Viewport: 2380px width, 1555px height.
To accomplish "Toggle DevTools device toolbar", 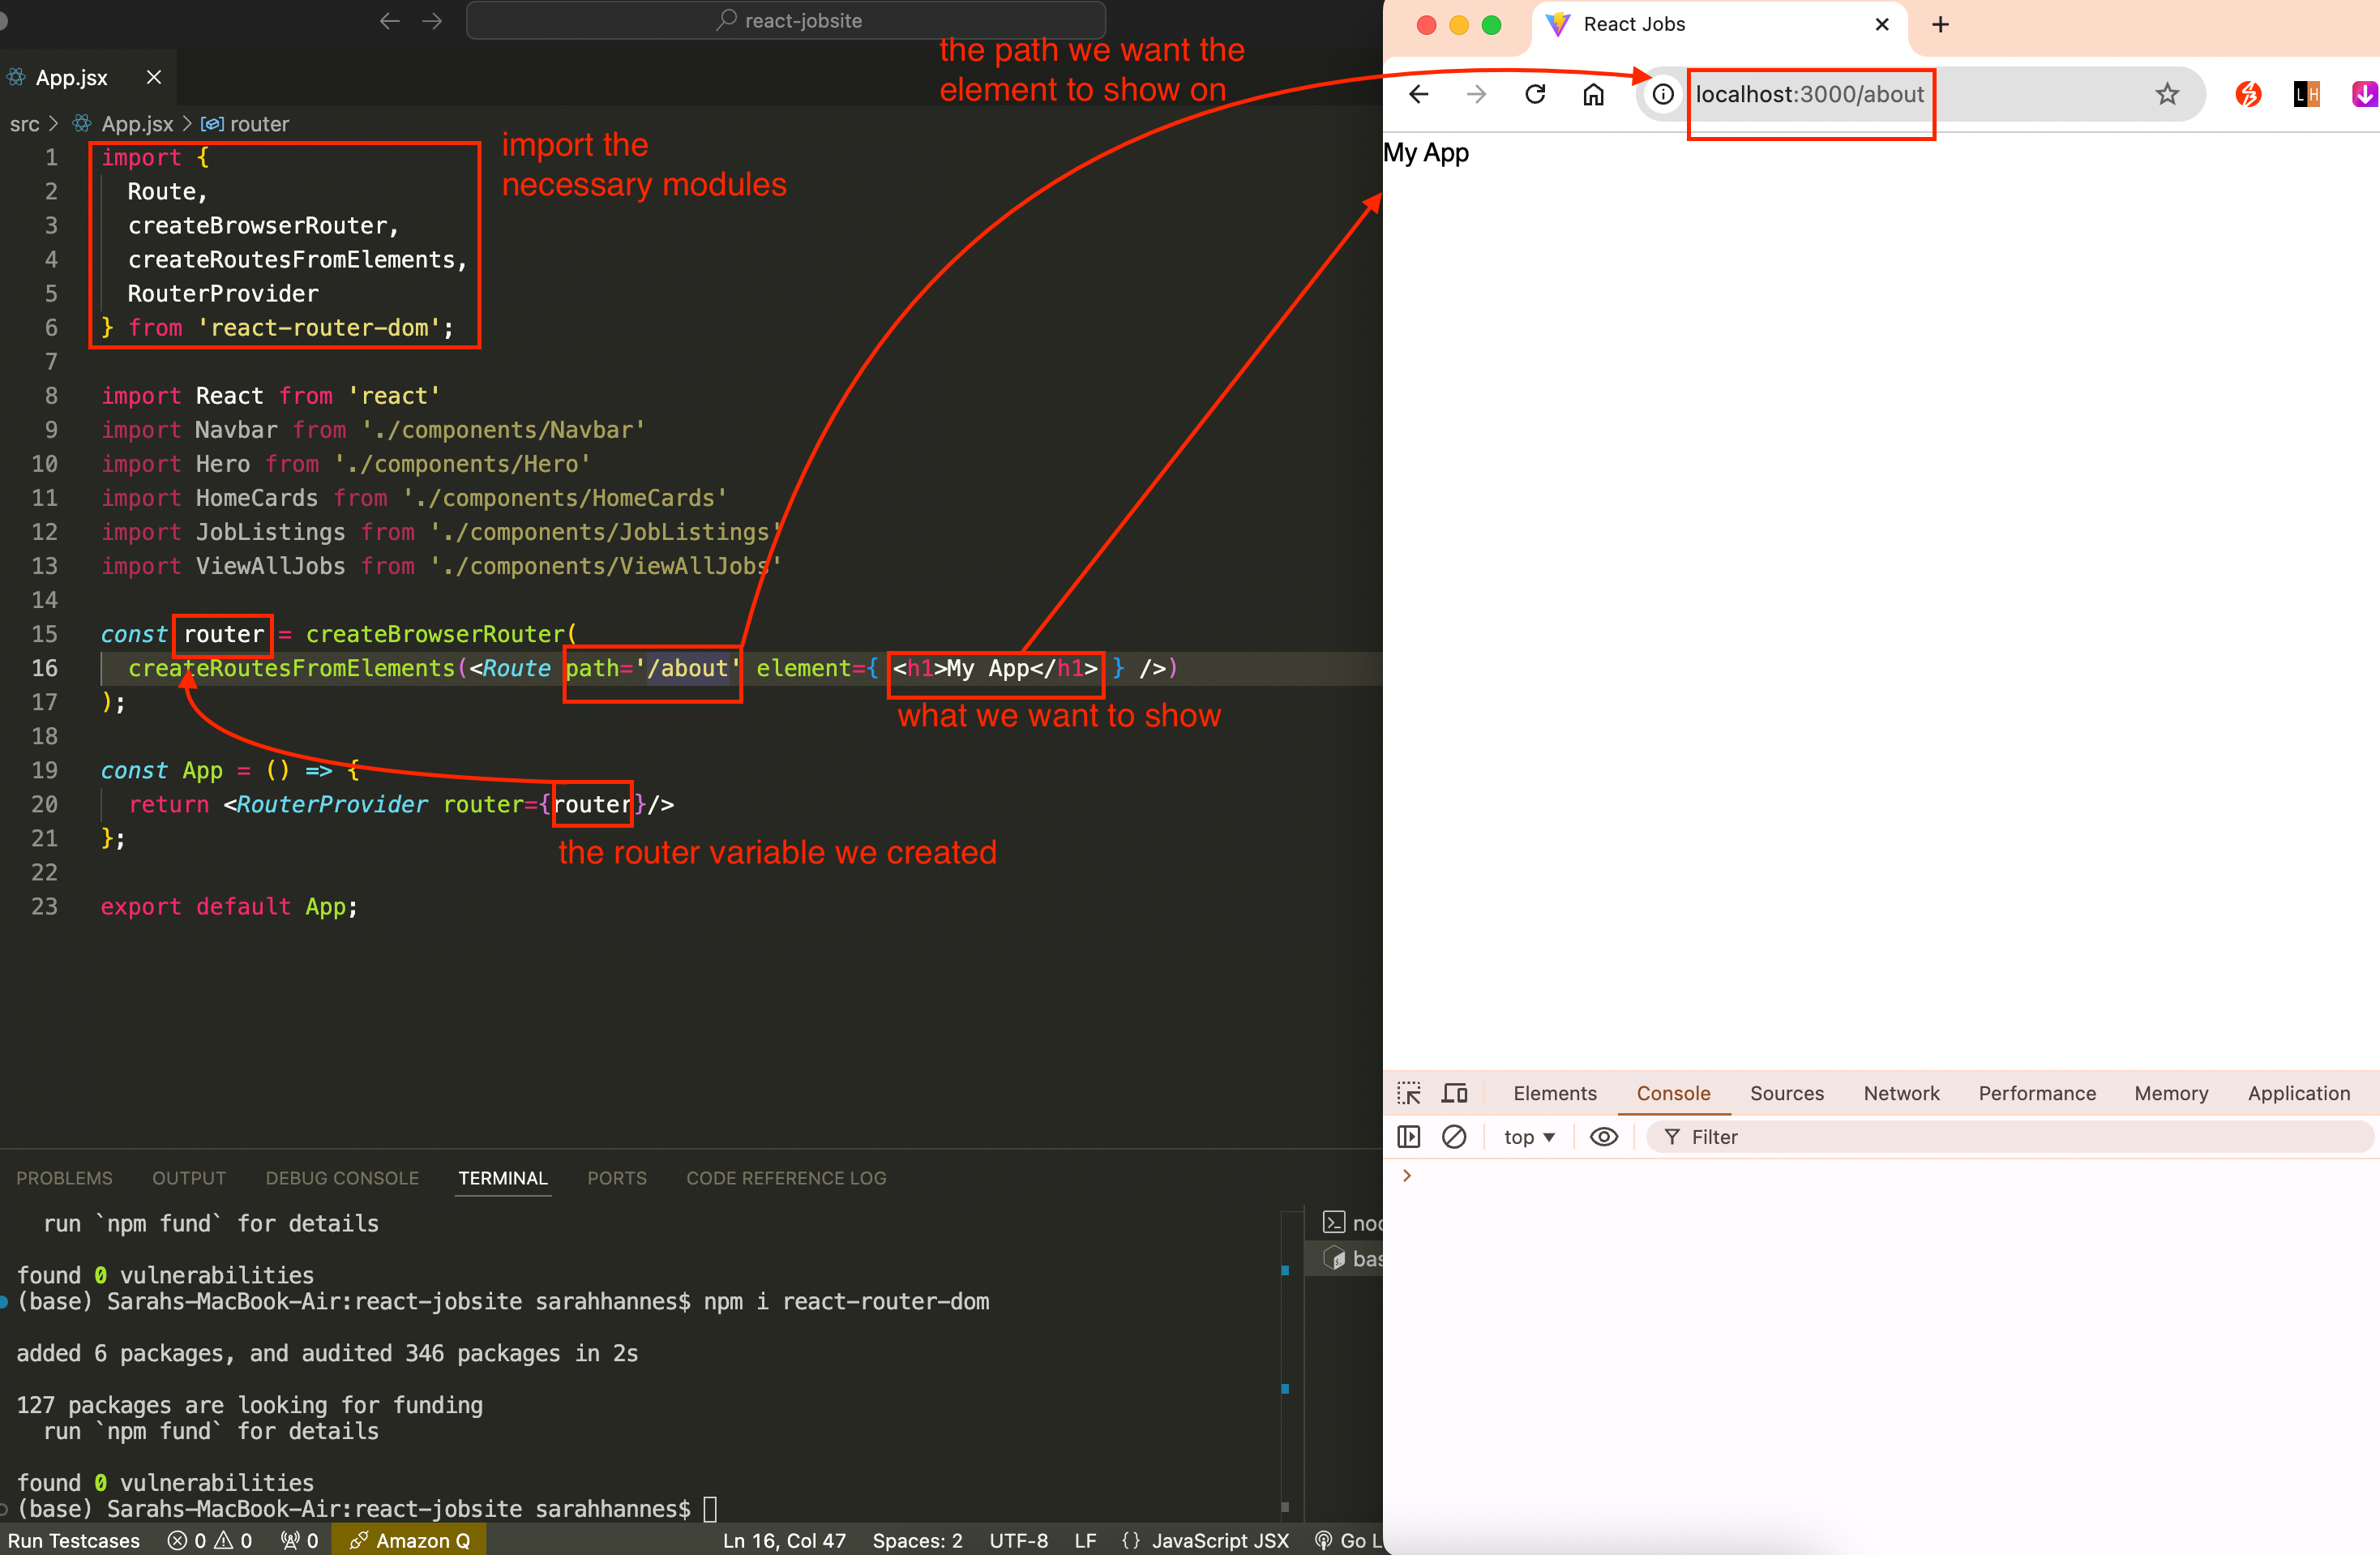I will tap(1454, 1093).
